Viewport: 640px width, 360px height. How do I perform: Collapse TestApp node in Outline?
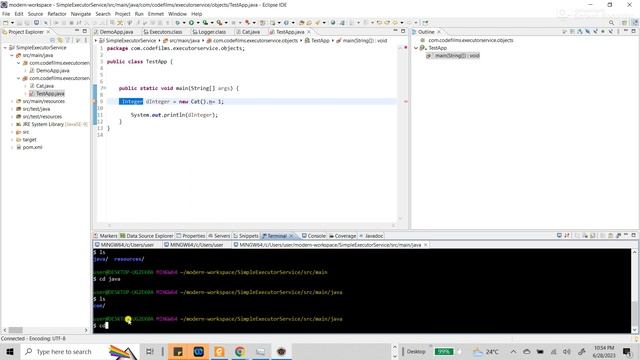416,48
